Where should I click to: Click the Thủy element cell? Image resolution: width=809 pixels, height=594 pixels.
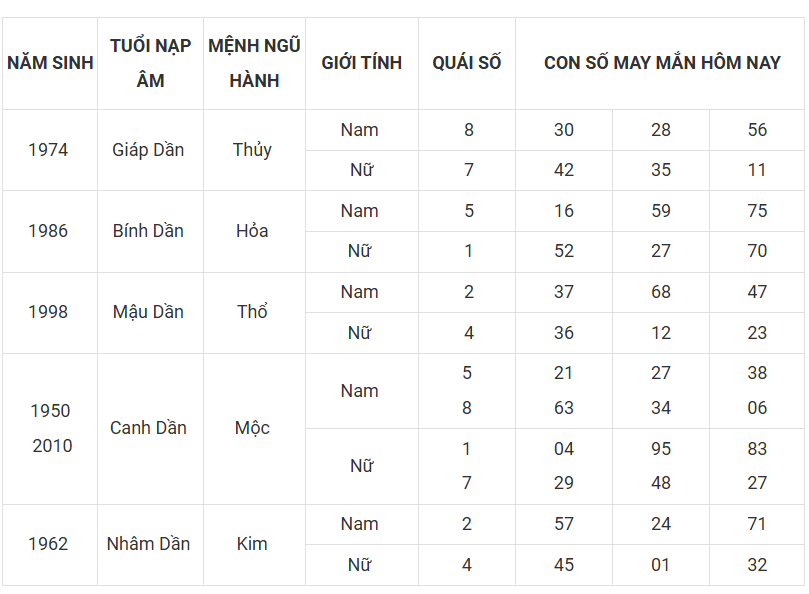tap(254, 150)
